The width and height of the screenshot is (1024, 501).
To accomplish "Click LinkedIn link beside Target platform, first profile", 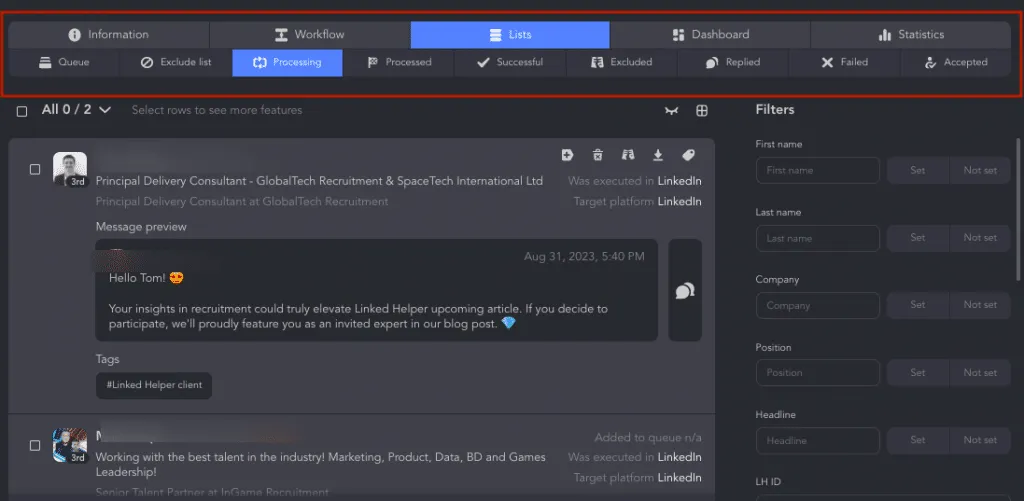I will [x=680, y=202].
